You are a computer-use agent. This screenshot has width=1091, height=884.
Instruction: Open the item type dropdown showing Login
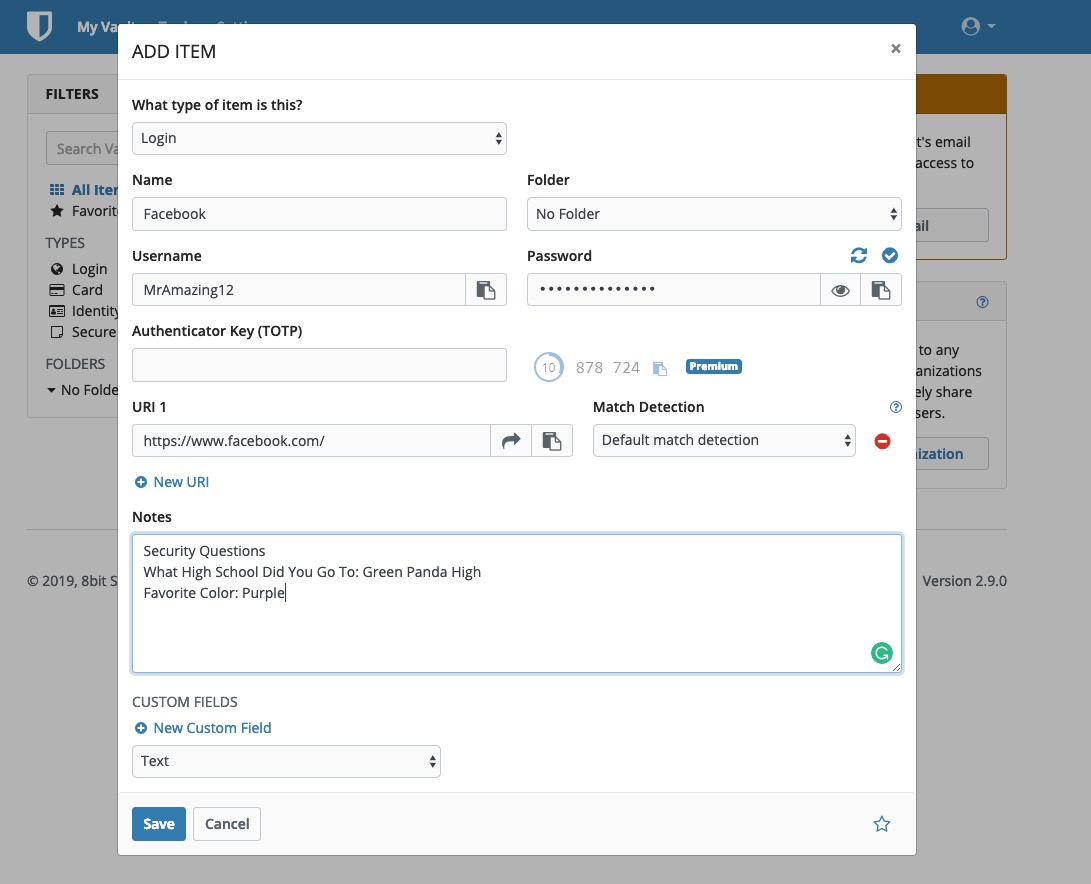319,139
